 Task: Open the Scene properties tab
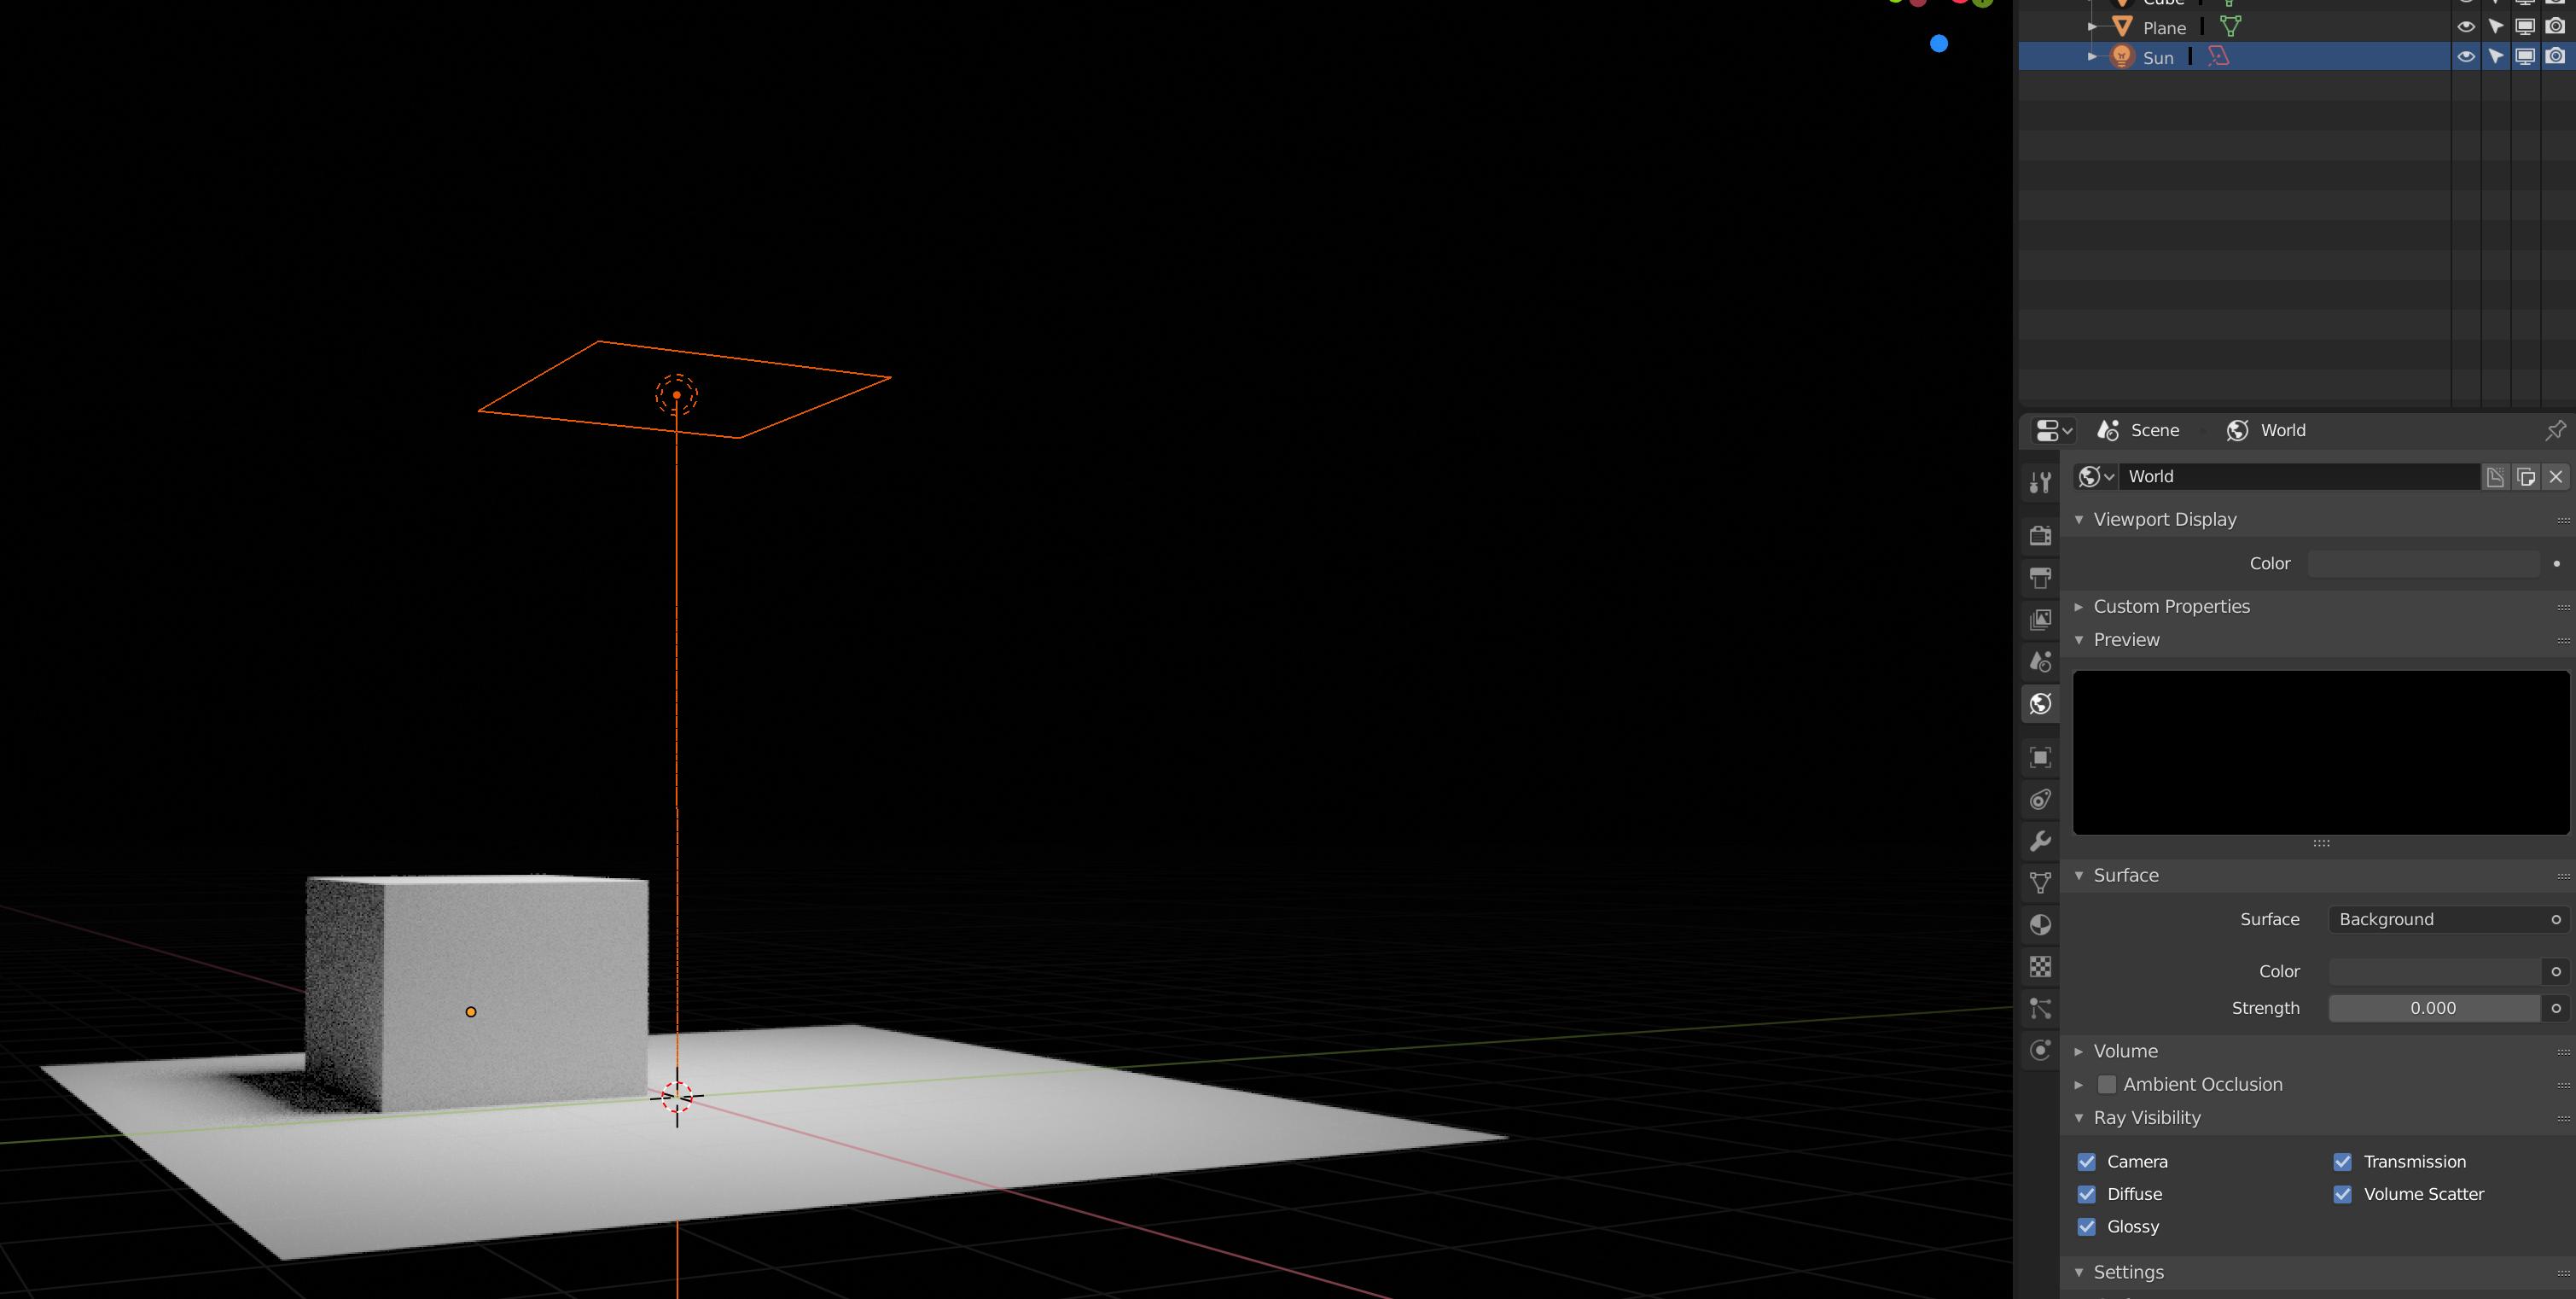click(x=2040, y=661)
